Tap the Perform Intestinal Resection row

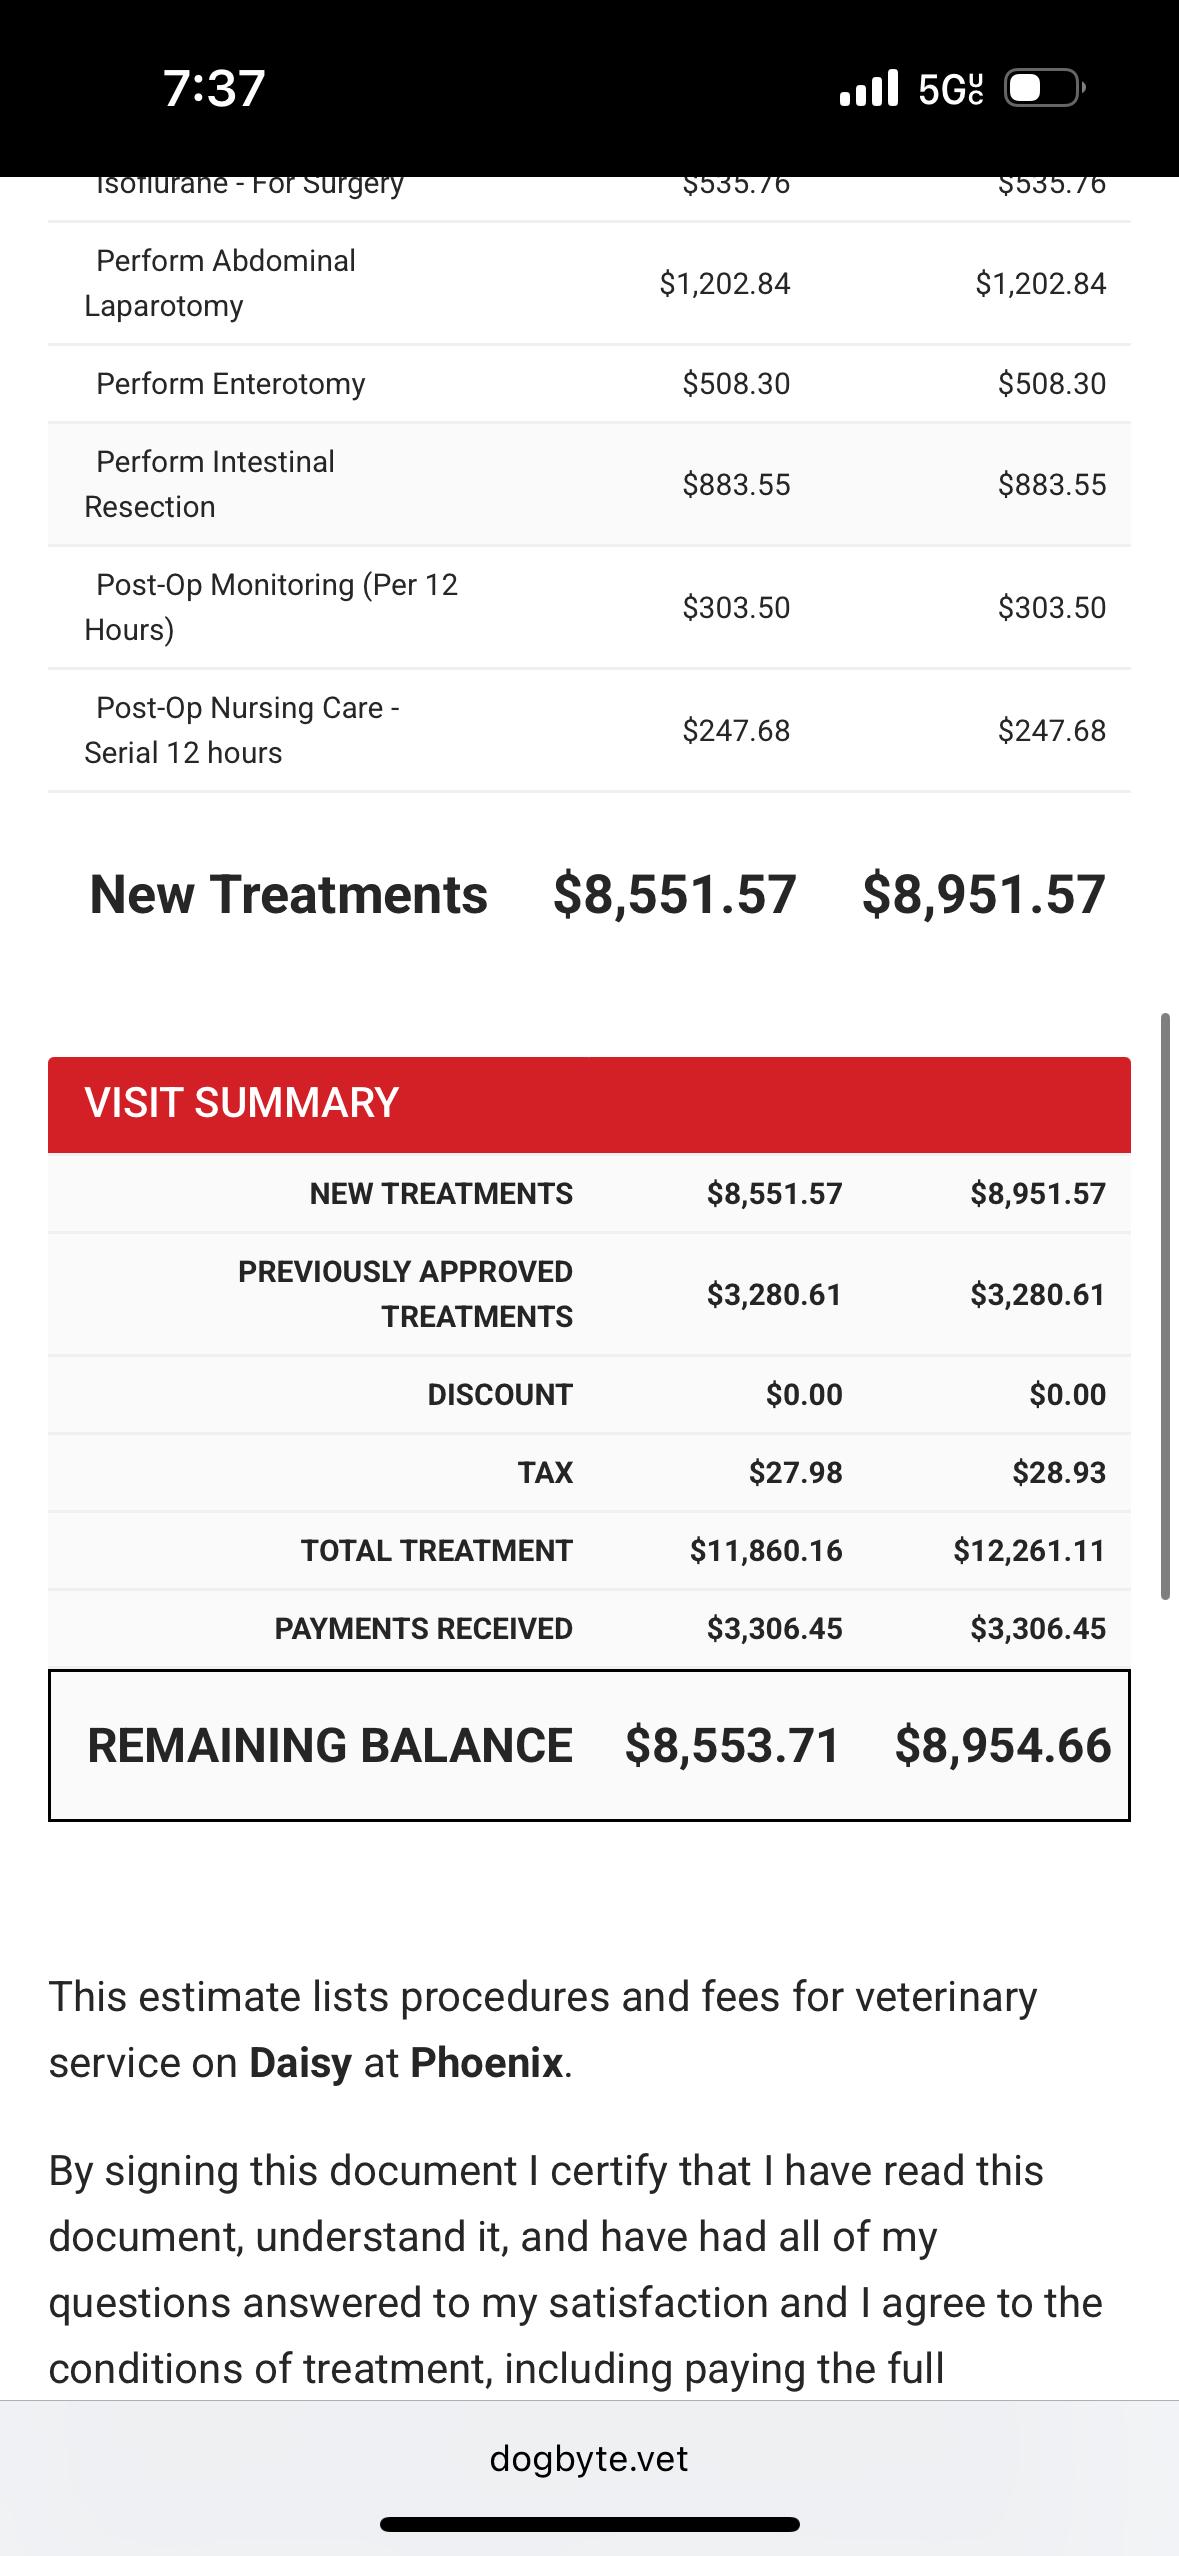coord(589,484)
